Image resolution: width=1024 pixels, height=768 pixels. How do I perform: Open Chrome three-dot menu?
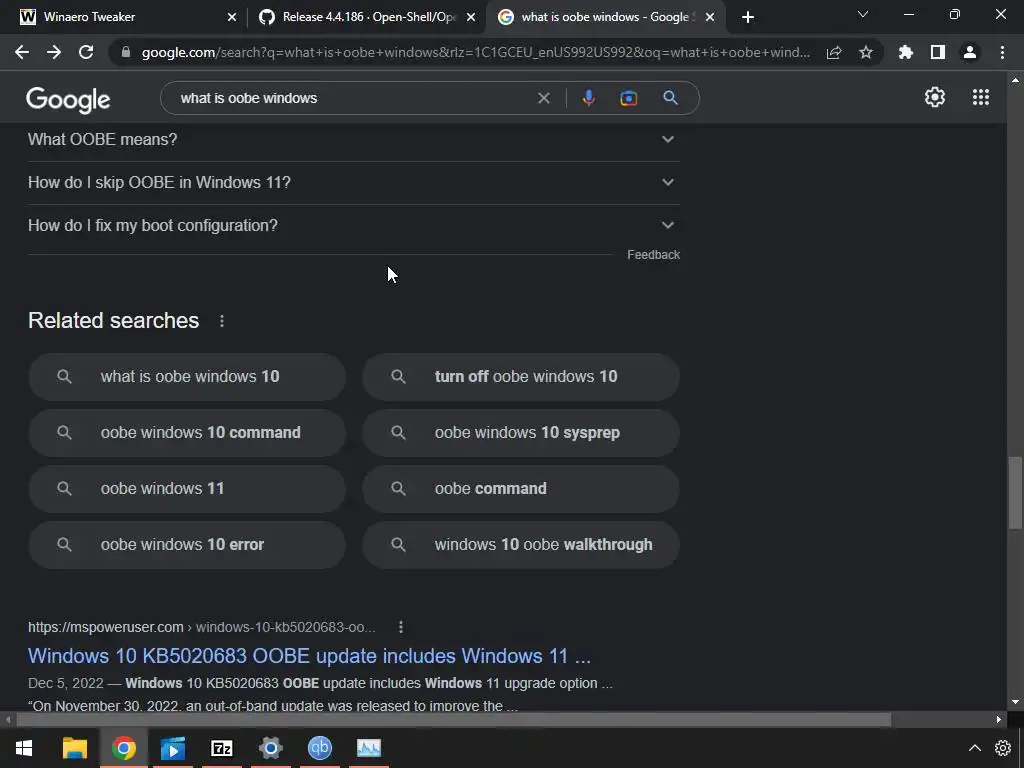1002,52
